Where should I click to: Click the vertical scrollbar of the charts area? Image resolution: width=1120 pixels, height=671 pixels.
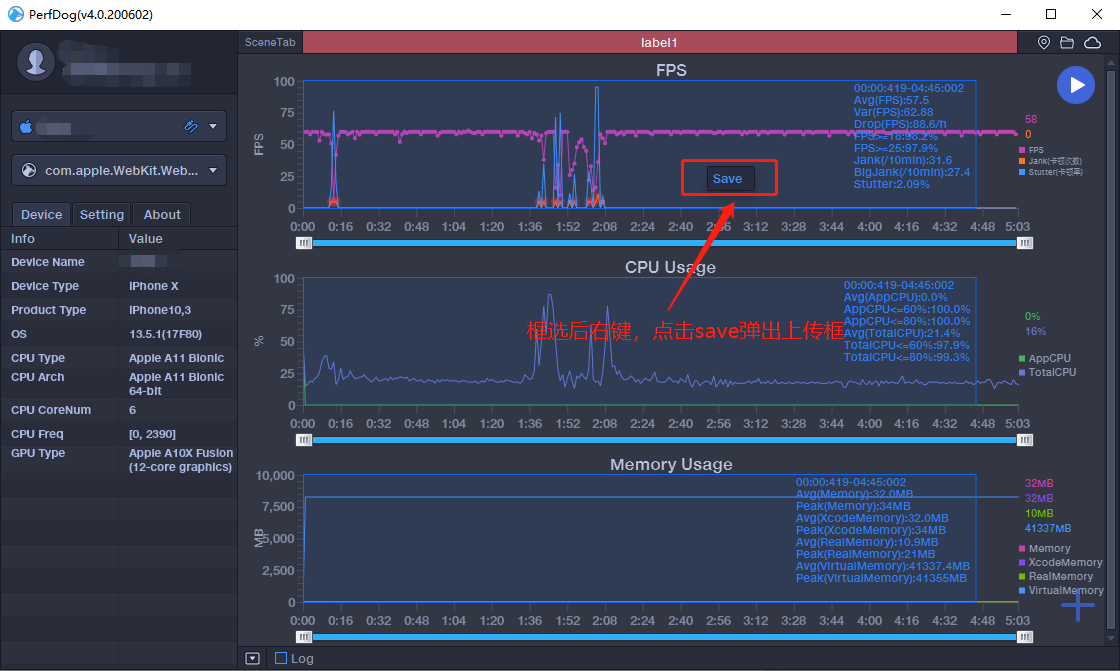[x=1111, y=350]
